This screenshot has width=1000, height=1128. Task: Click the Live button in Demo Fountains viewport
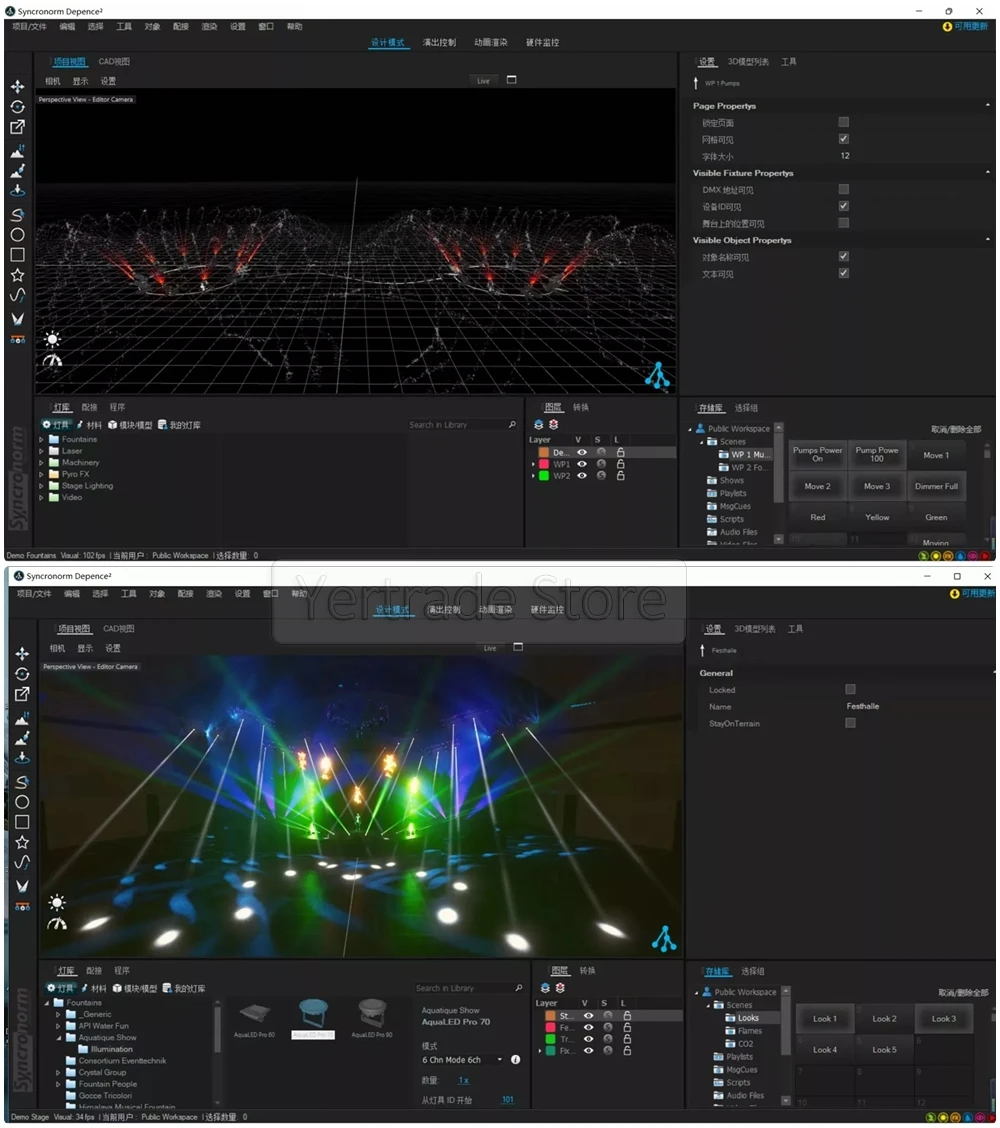tap(483, 81)
